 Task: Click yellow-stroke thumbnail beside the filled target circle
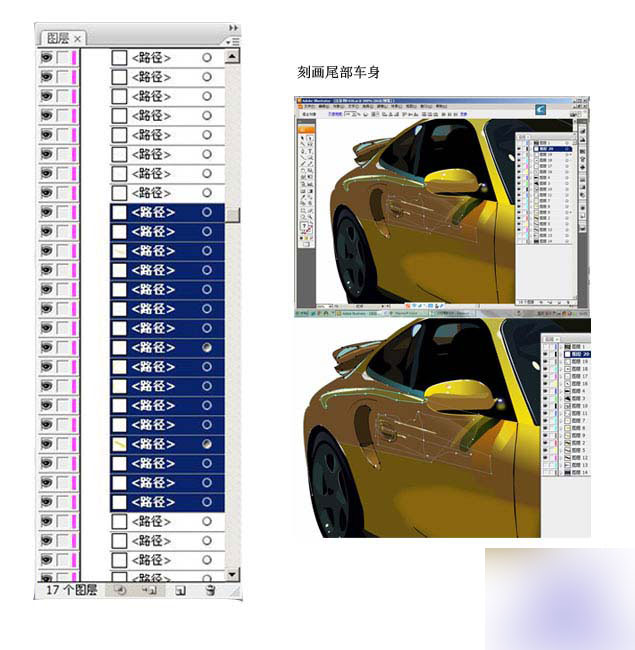point(119,444)
